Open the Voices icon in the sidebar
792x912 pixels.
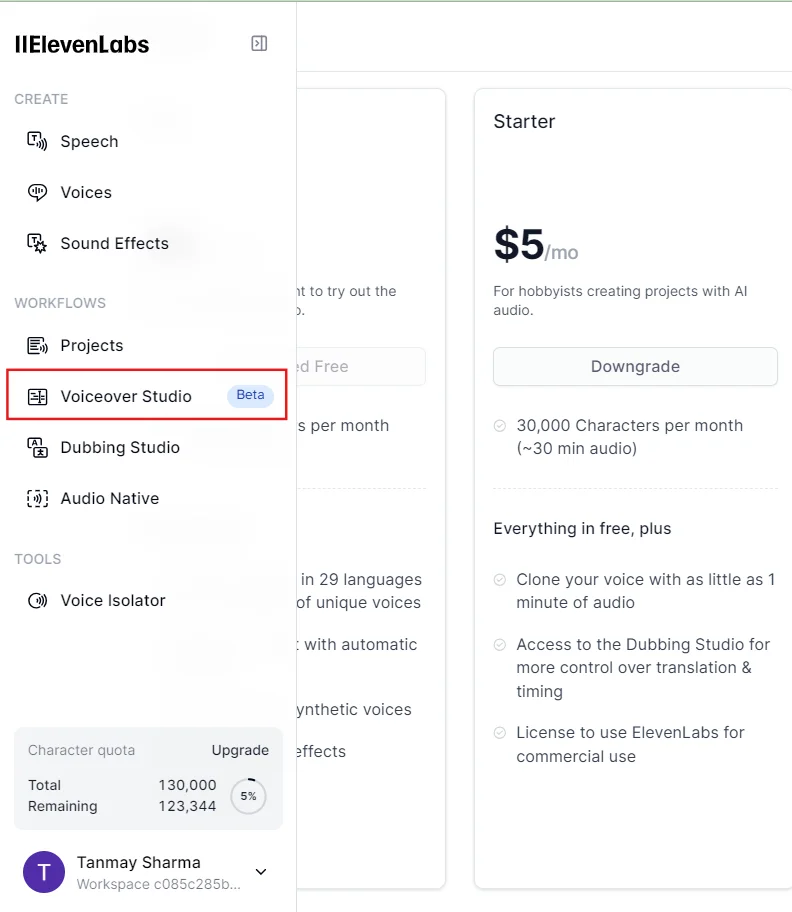coord(37,193)
